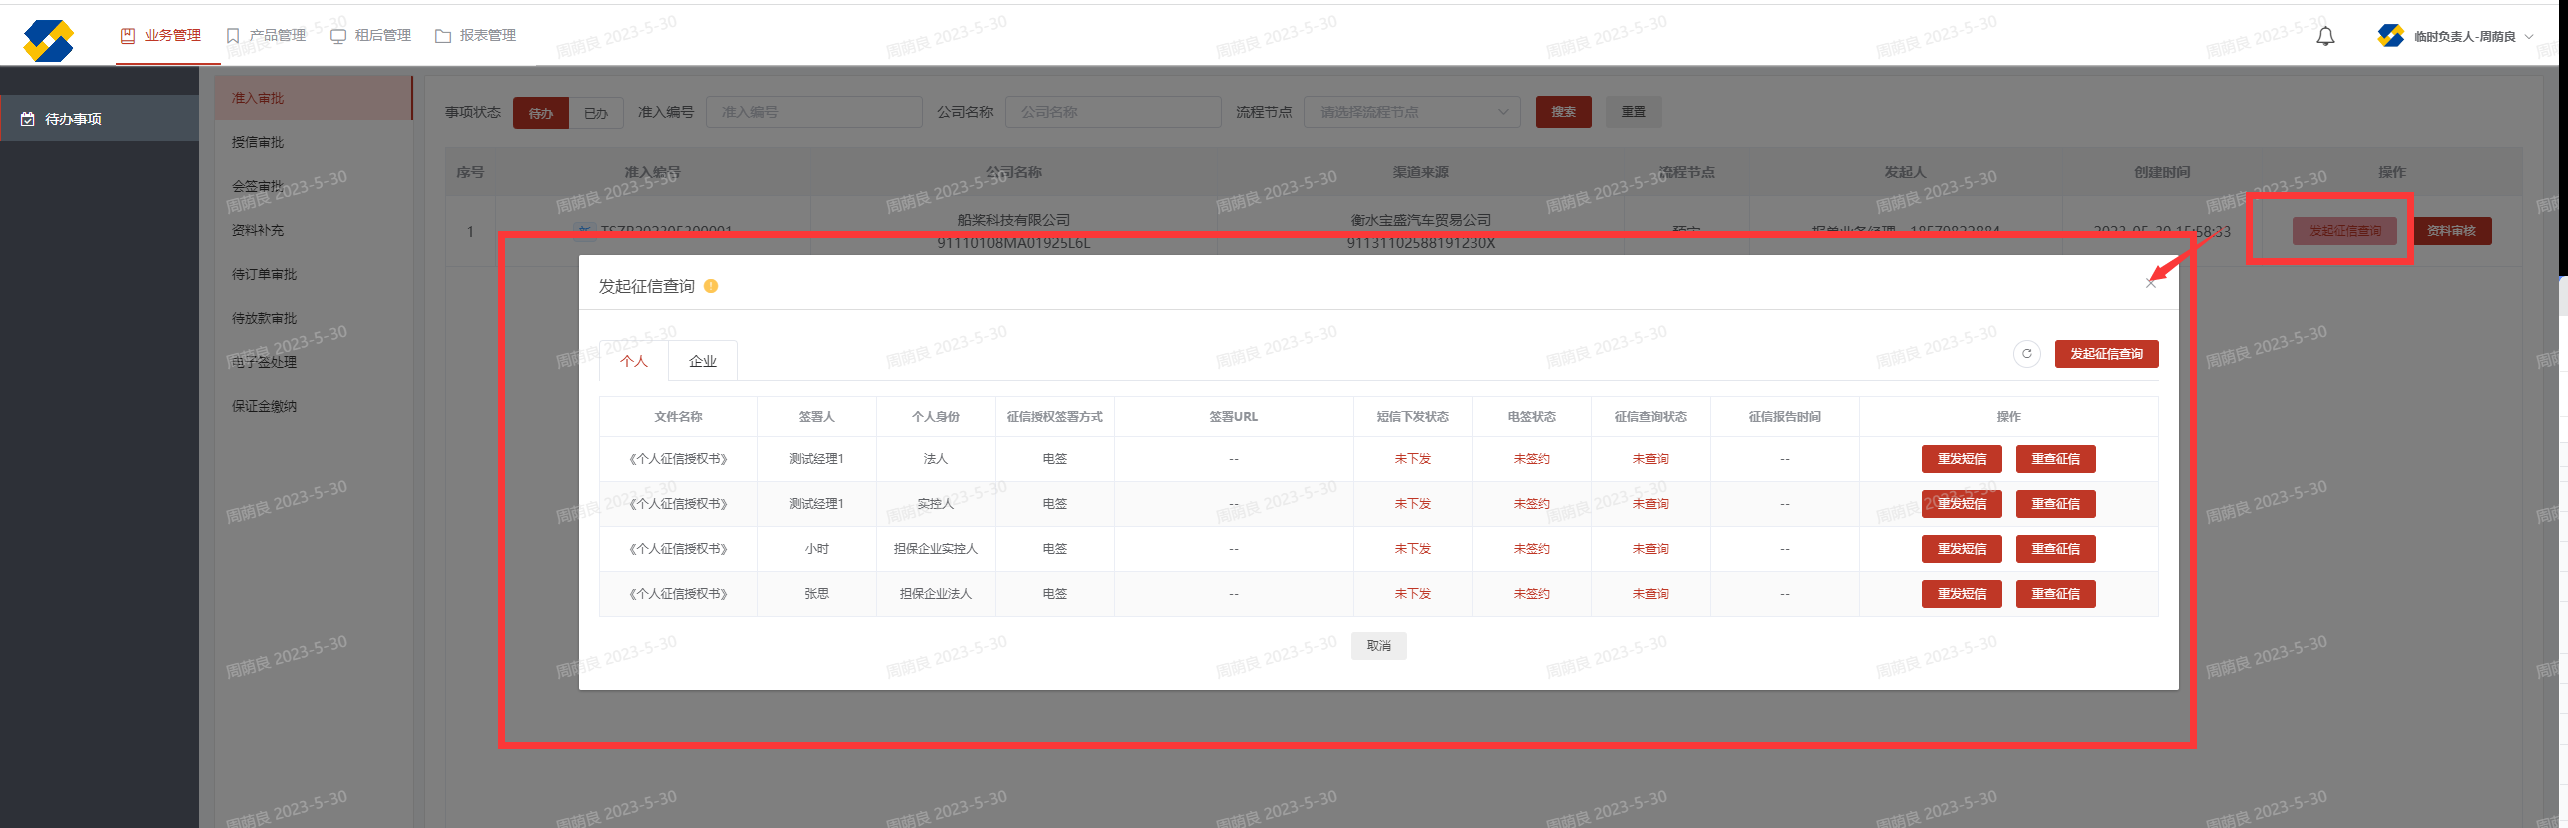Click 重发短信 for 张思 row

[1961, 594]
